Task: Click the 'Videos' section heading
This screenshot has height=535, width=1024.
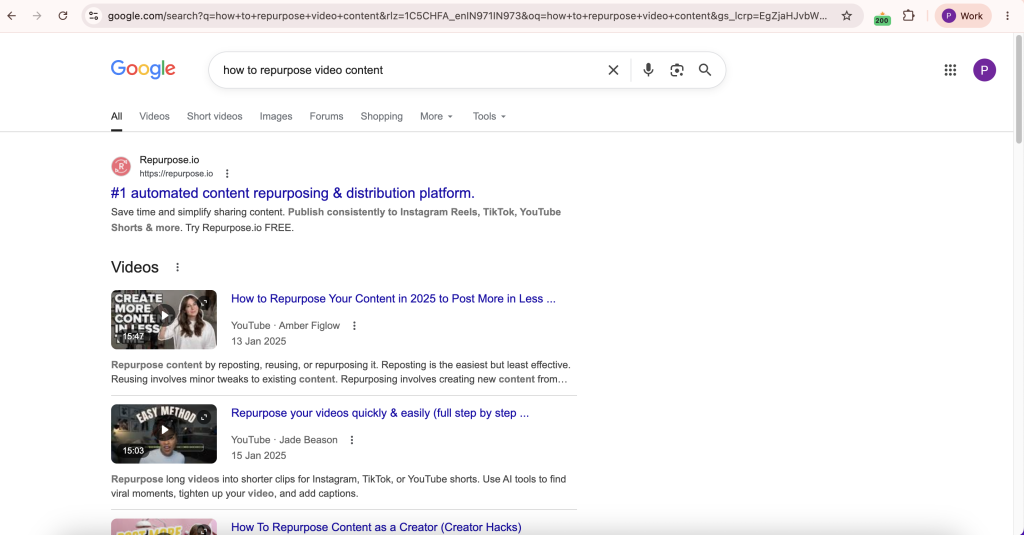Action: (135, 267)
